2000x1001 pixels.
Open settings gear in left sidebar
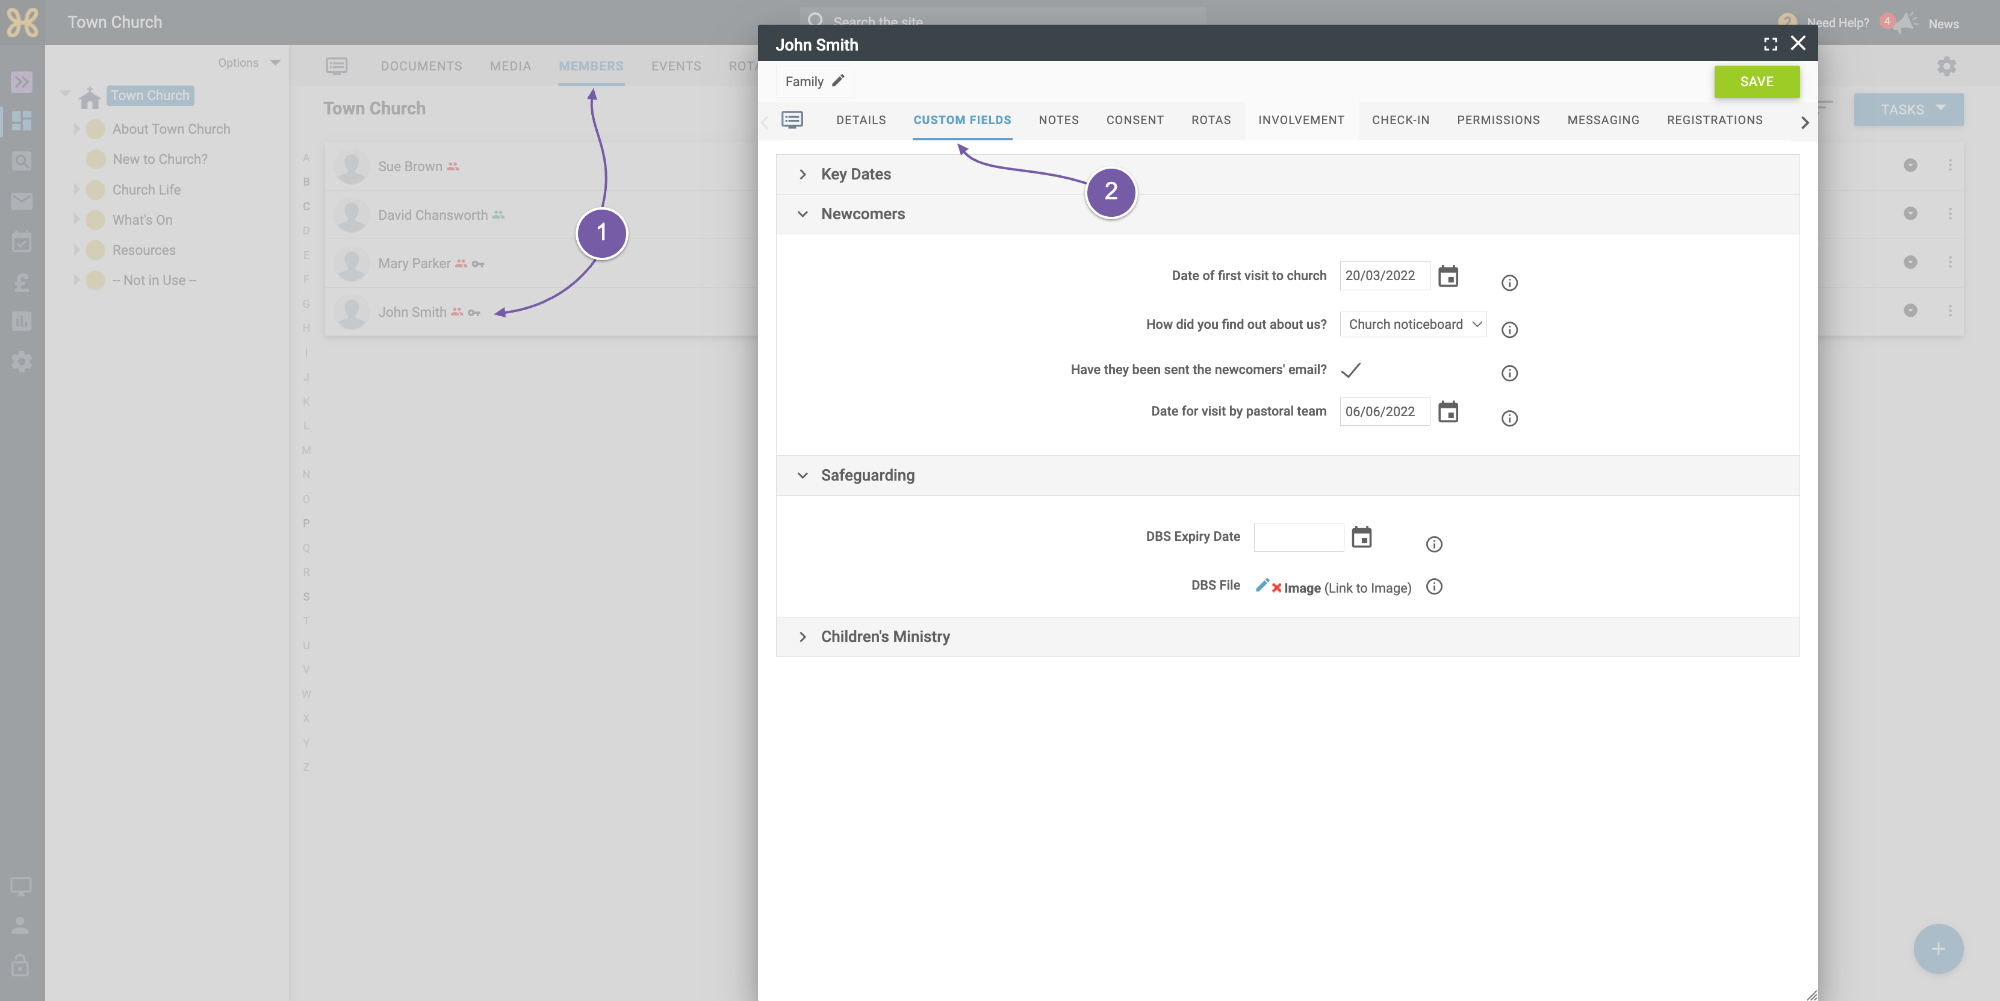[21, 361]
